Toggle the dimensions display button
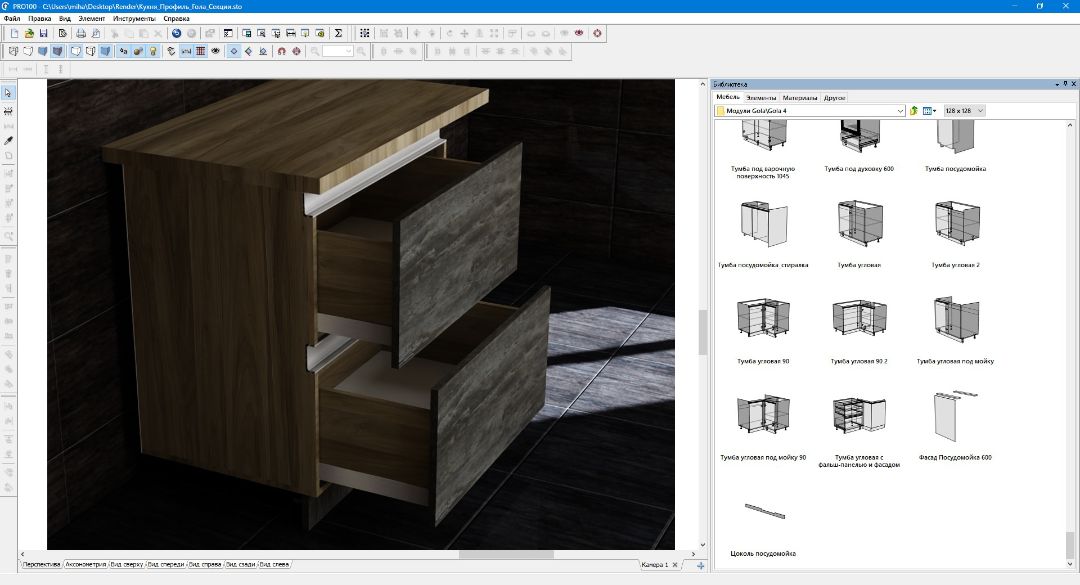 (186, 51)
